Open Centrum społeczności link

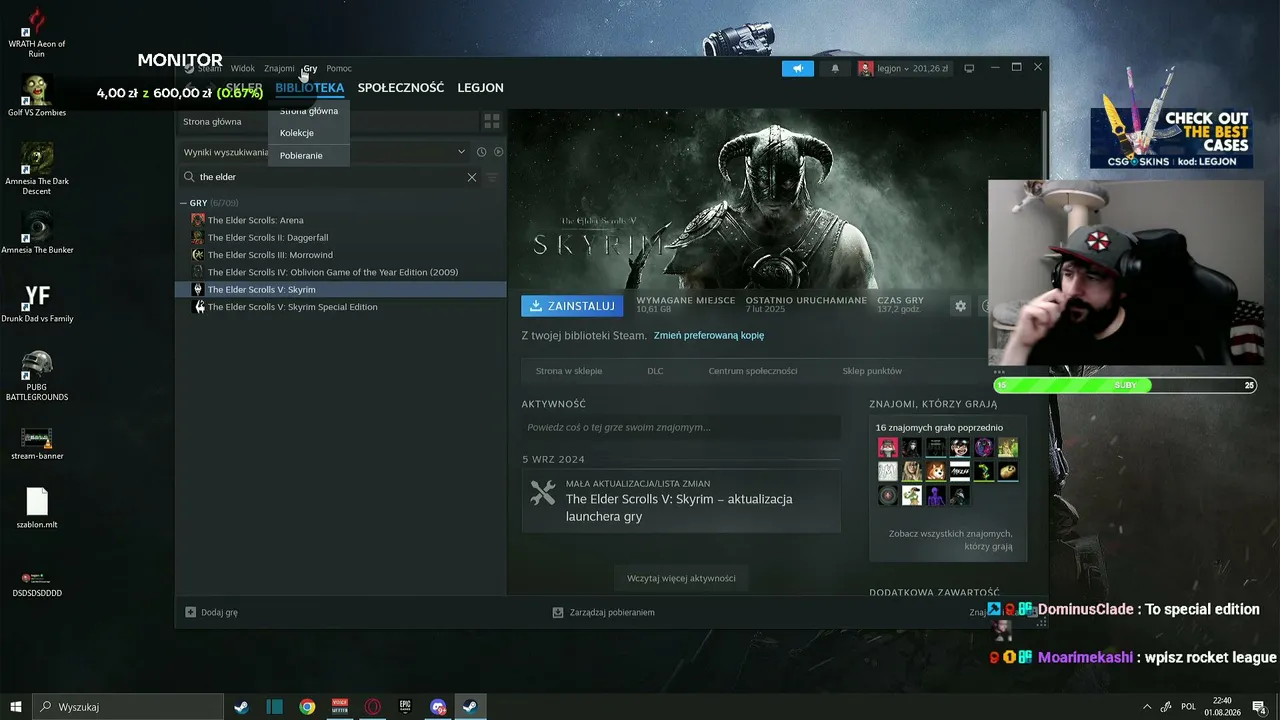point(753,371)
